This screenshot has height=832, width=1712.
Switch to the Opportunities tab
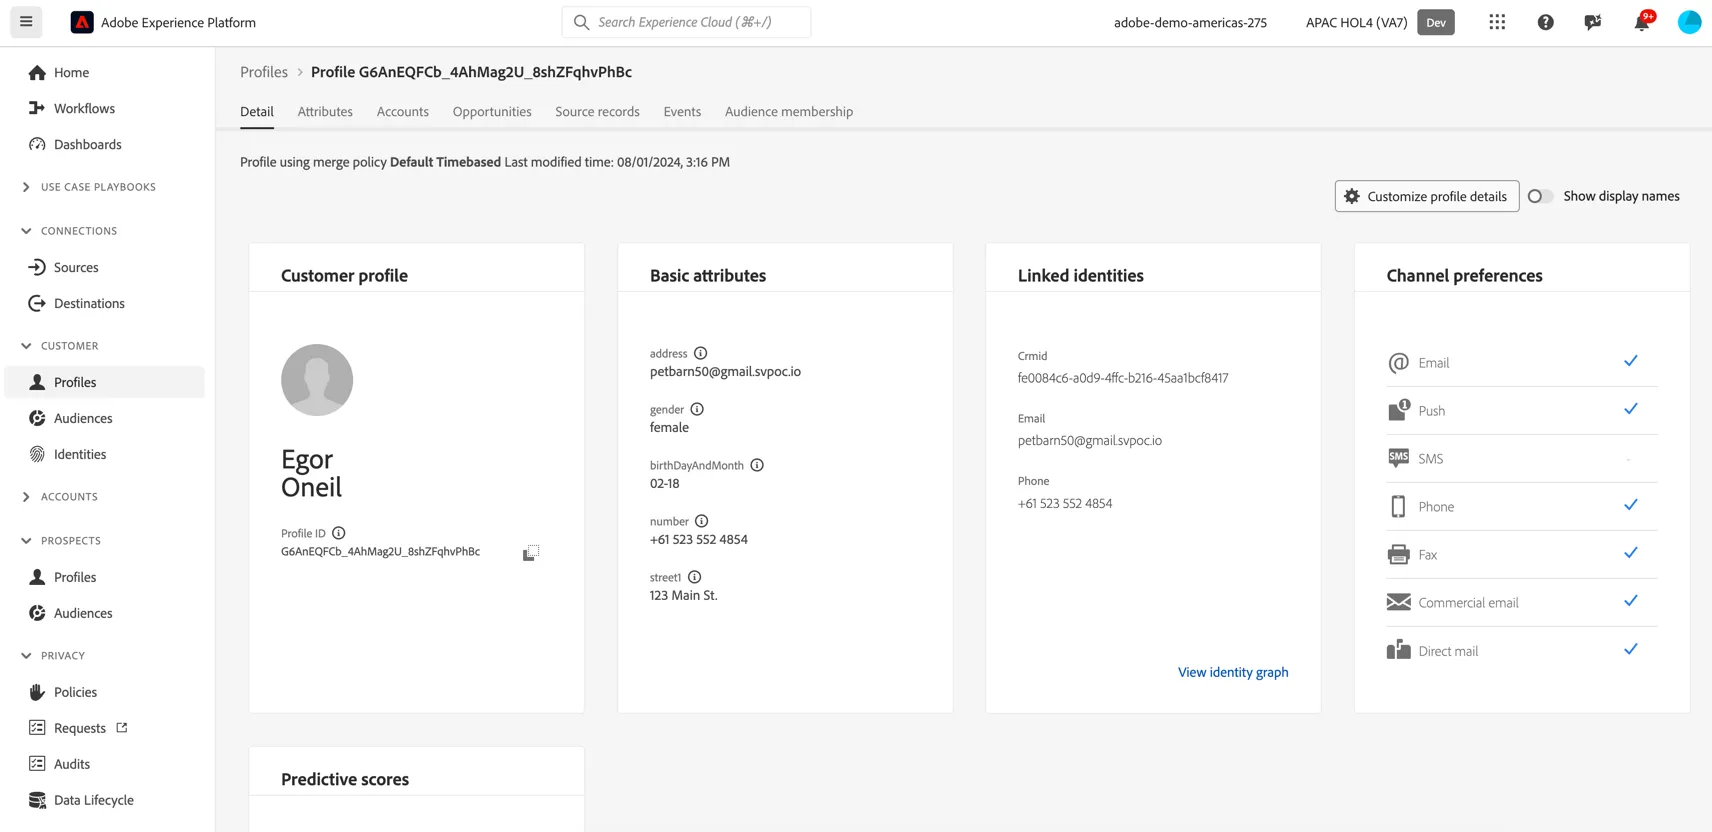point(492,112)
